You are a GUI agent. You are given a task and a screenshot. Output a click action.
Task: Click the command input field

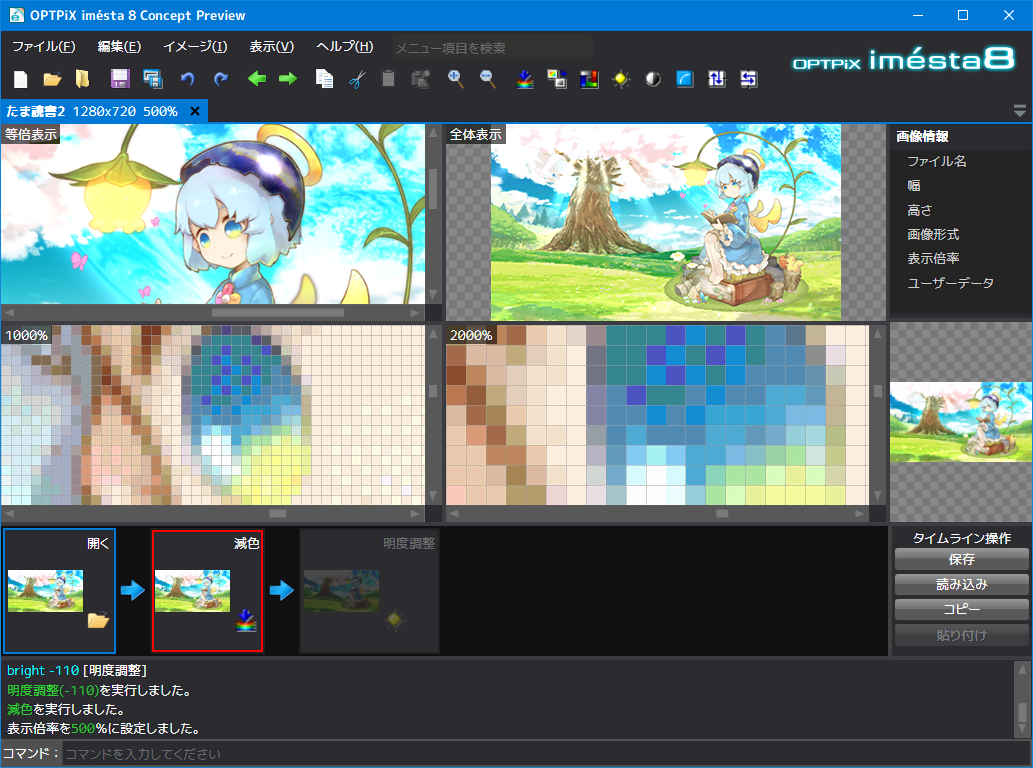tap(547, 754)
